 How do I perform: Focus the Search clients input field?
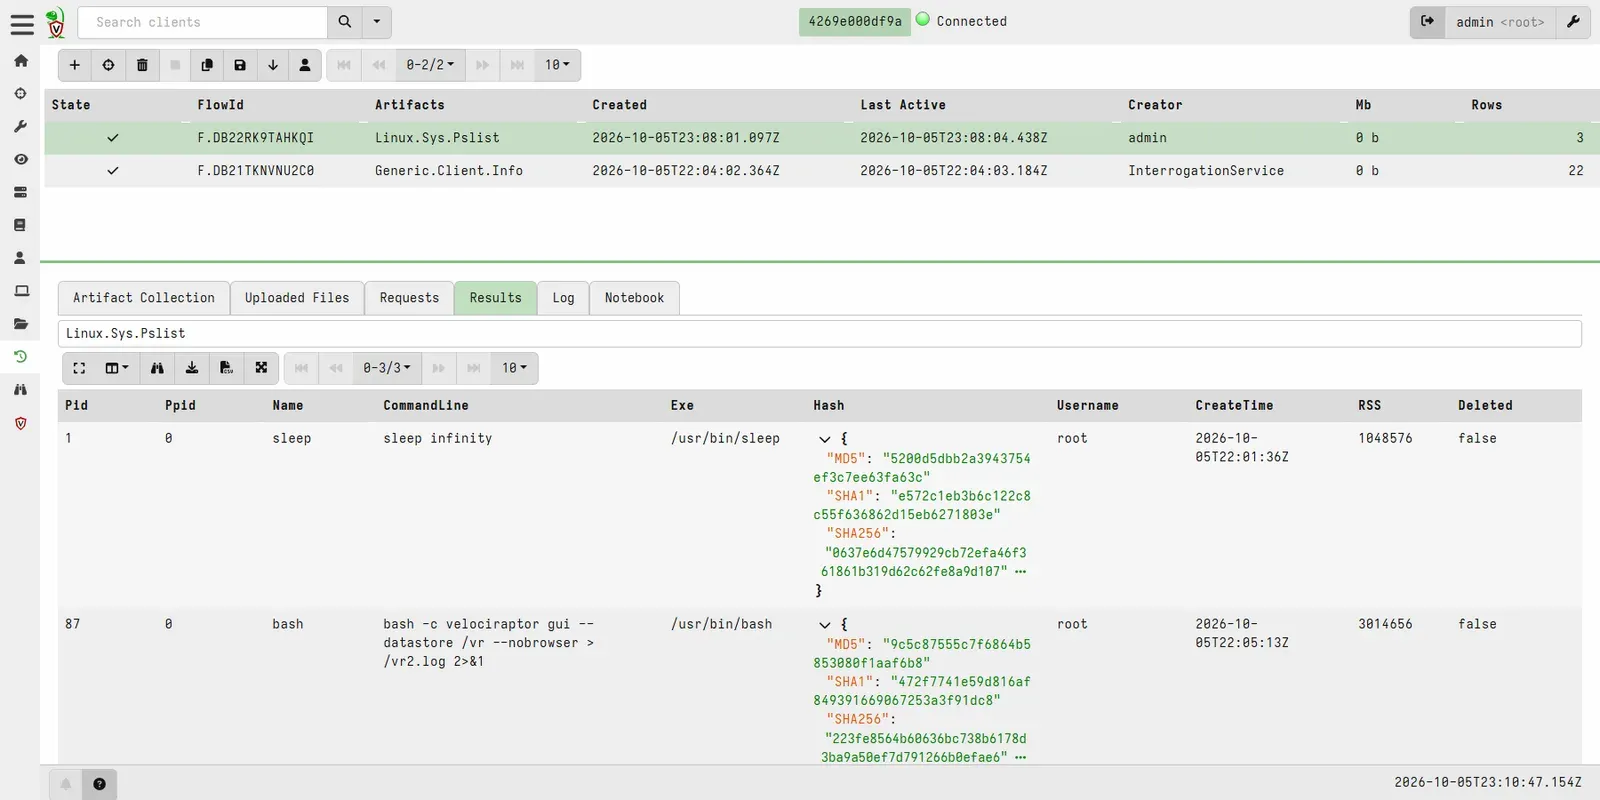(202, 22)
